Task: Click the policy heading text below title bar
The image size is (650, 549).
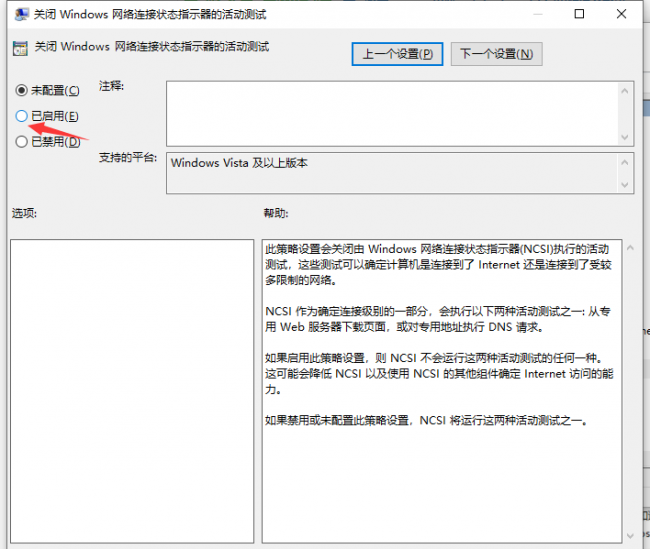Action: pos(152,46)
